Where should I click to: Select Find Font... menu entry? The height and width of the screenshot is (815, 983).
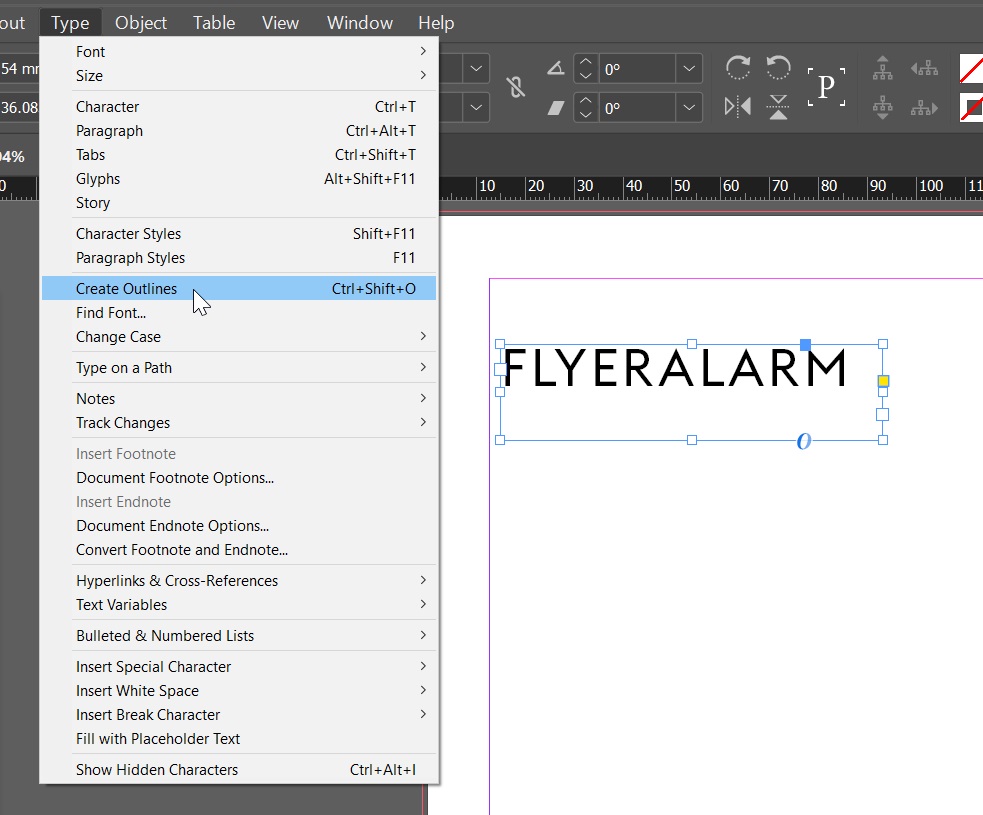point(111,313)
